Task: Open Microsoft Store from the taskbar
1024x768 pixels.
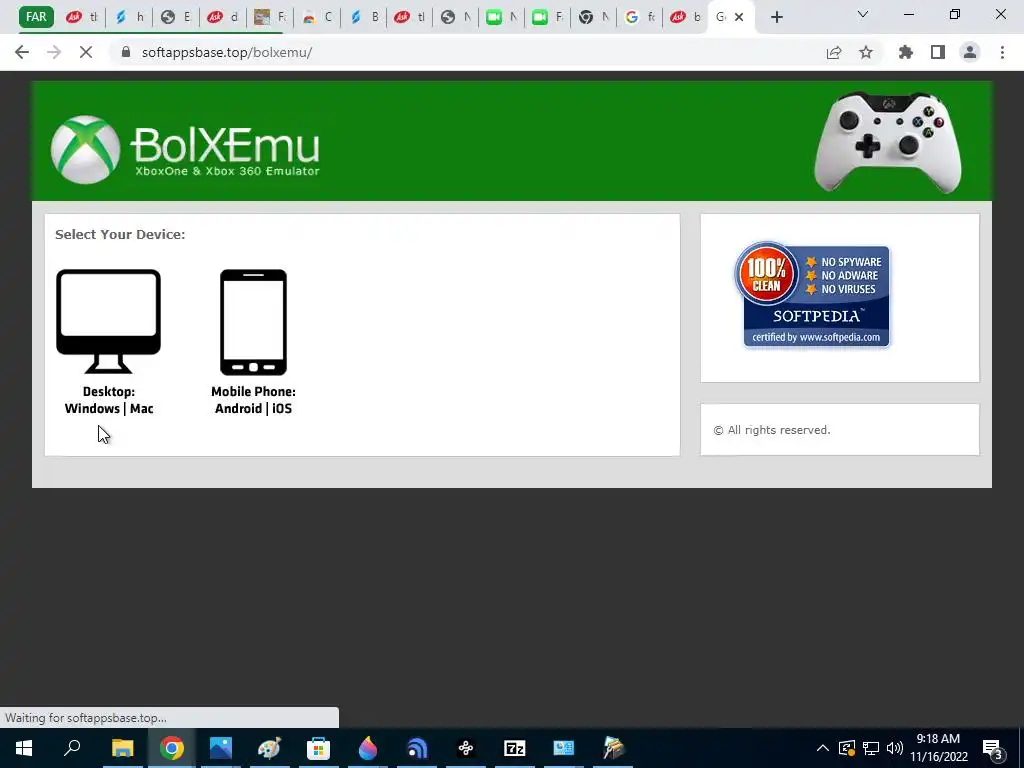Action: 318,748
